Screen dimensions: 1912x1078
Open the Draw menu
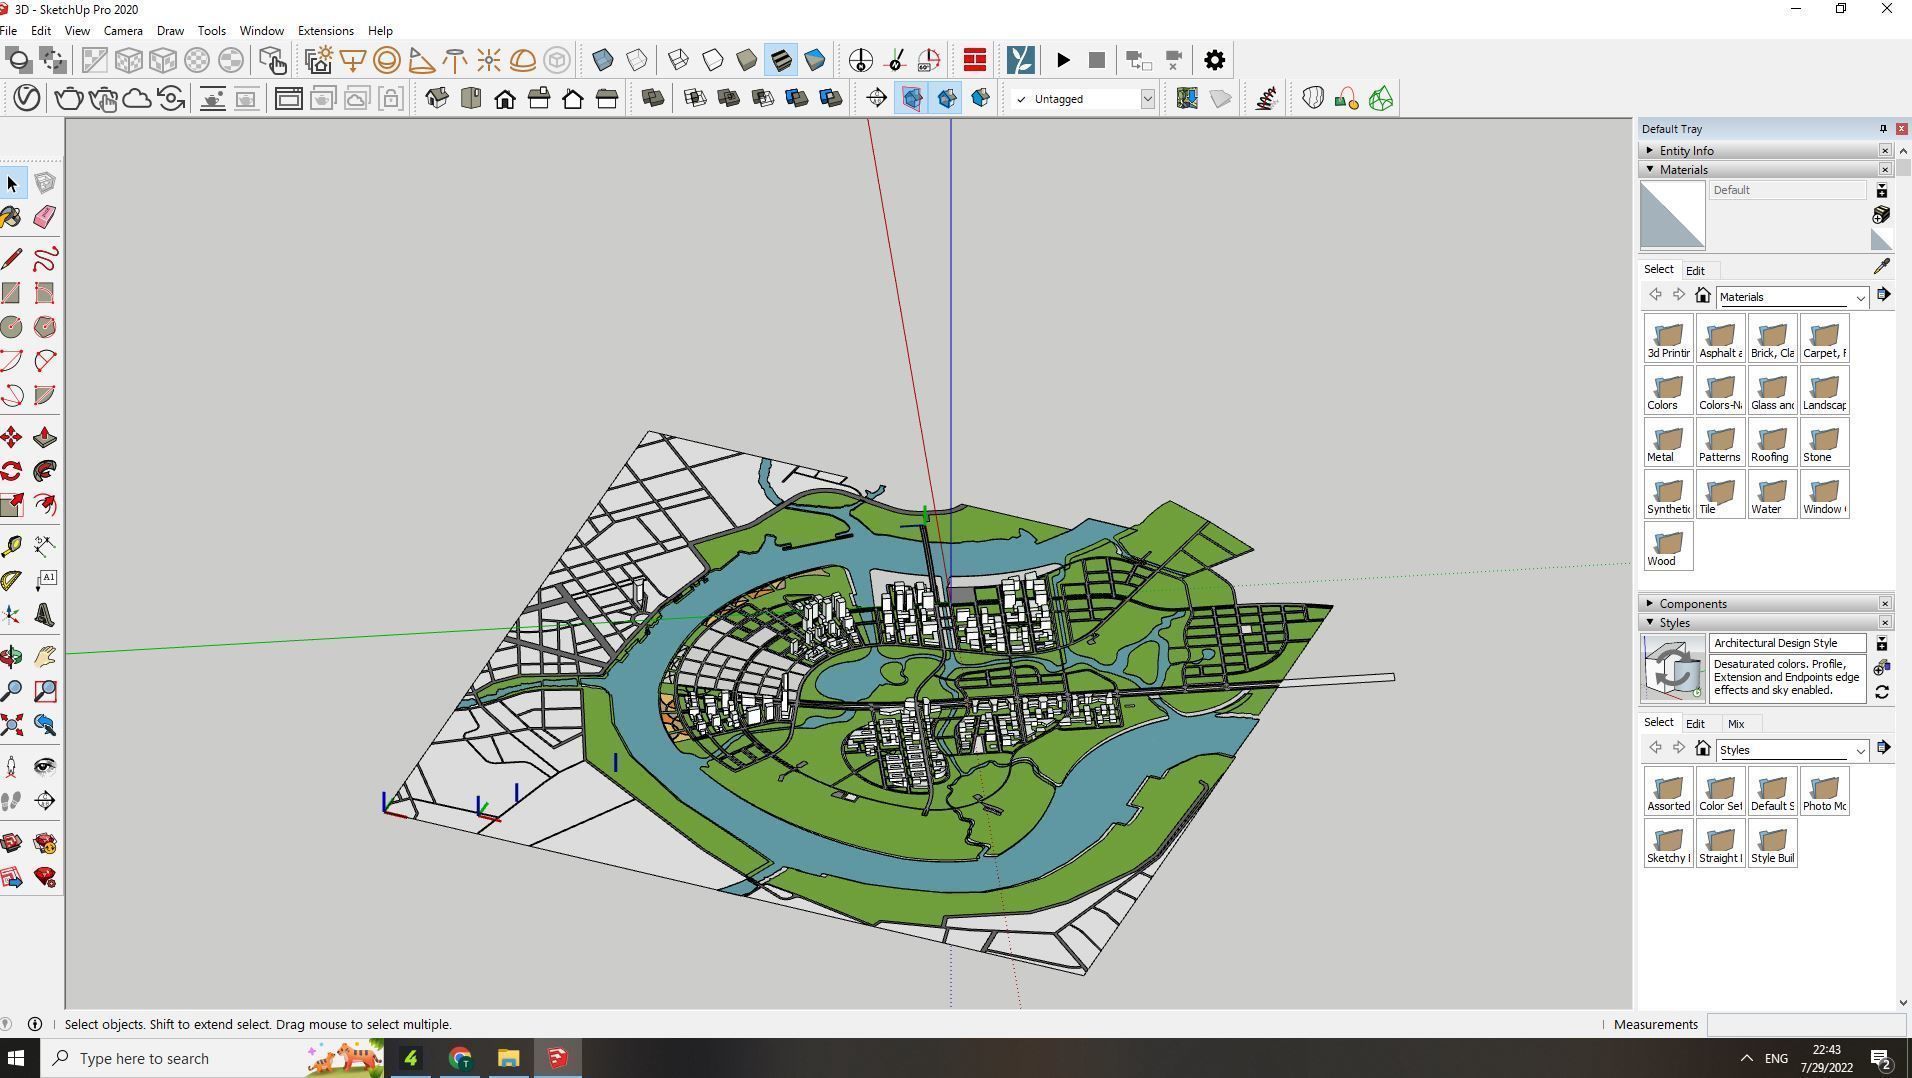pos(170,31)
